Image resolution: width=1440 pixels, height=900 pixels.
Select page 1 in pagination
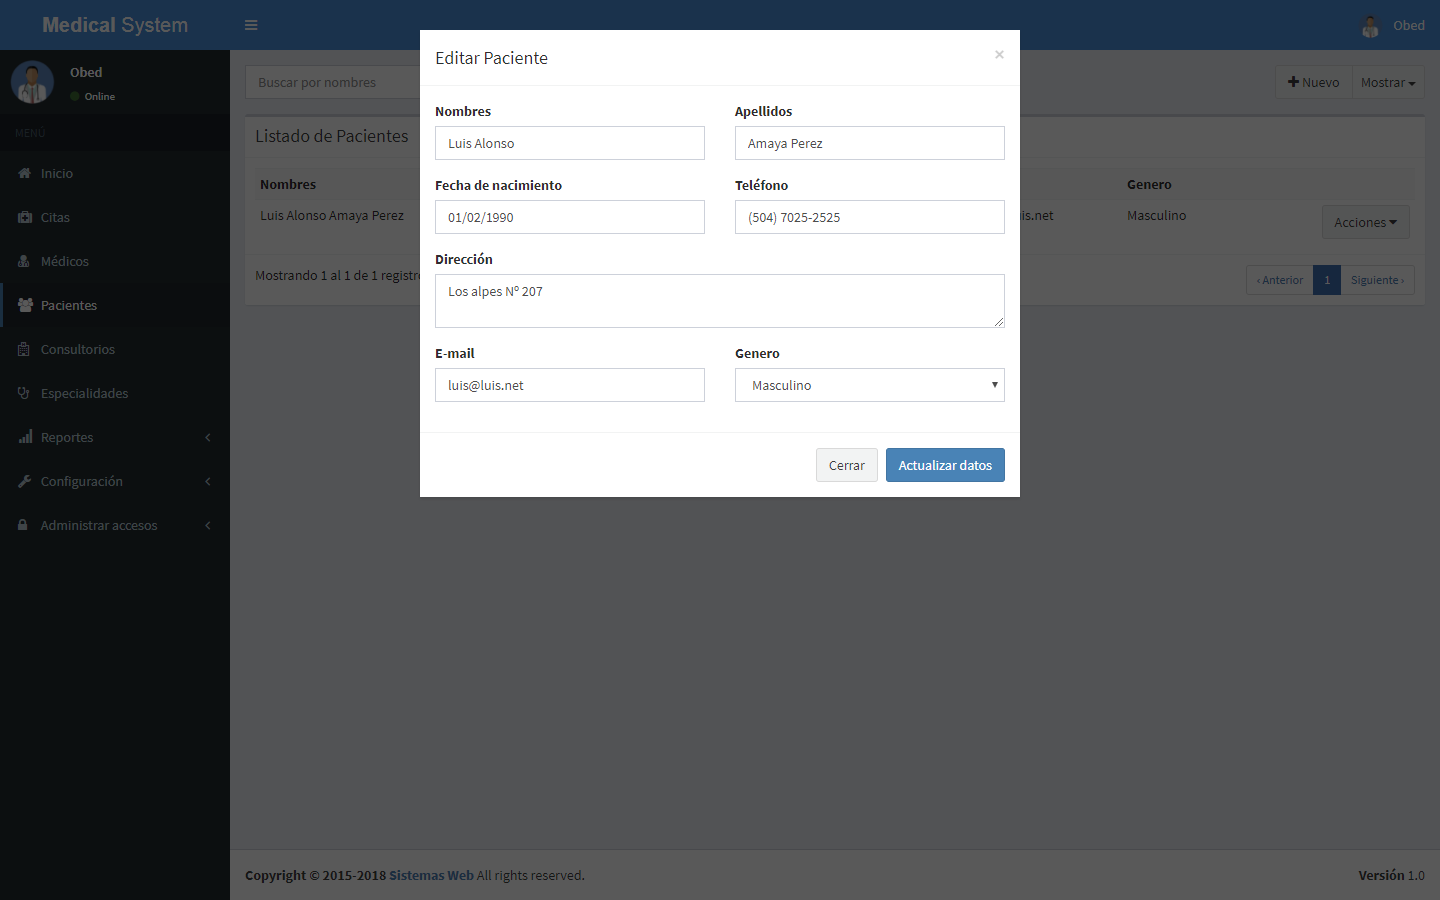(1327, 280)
